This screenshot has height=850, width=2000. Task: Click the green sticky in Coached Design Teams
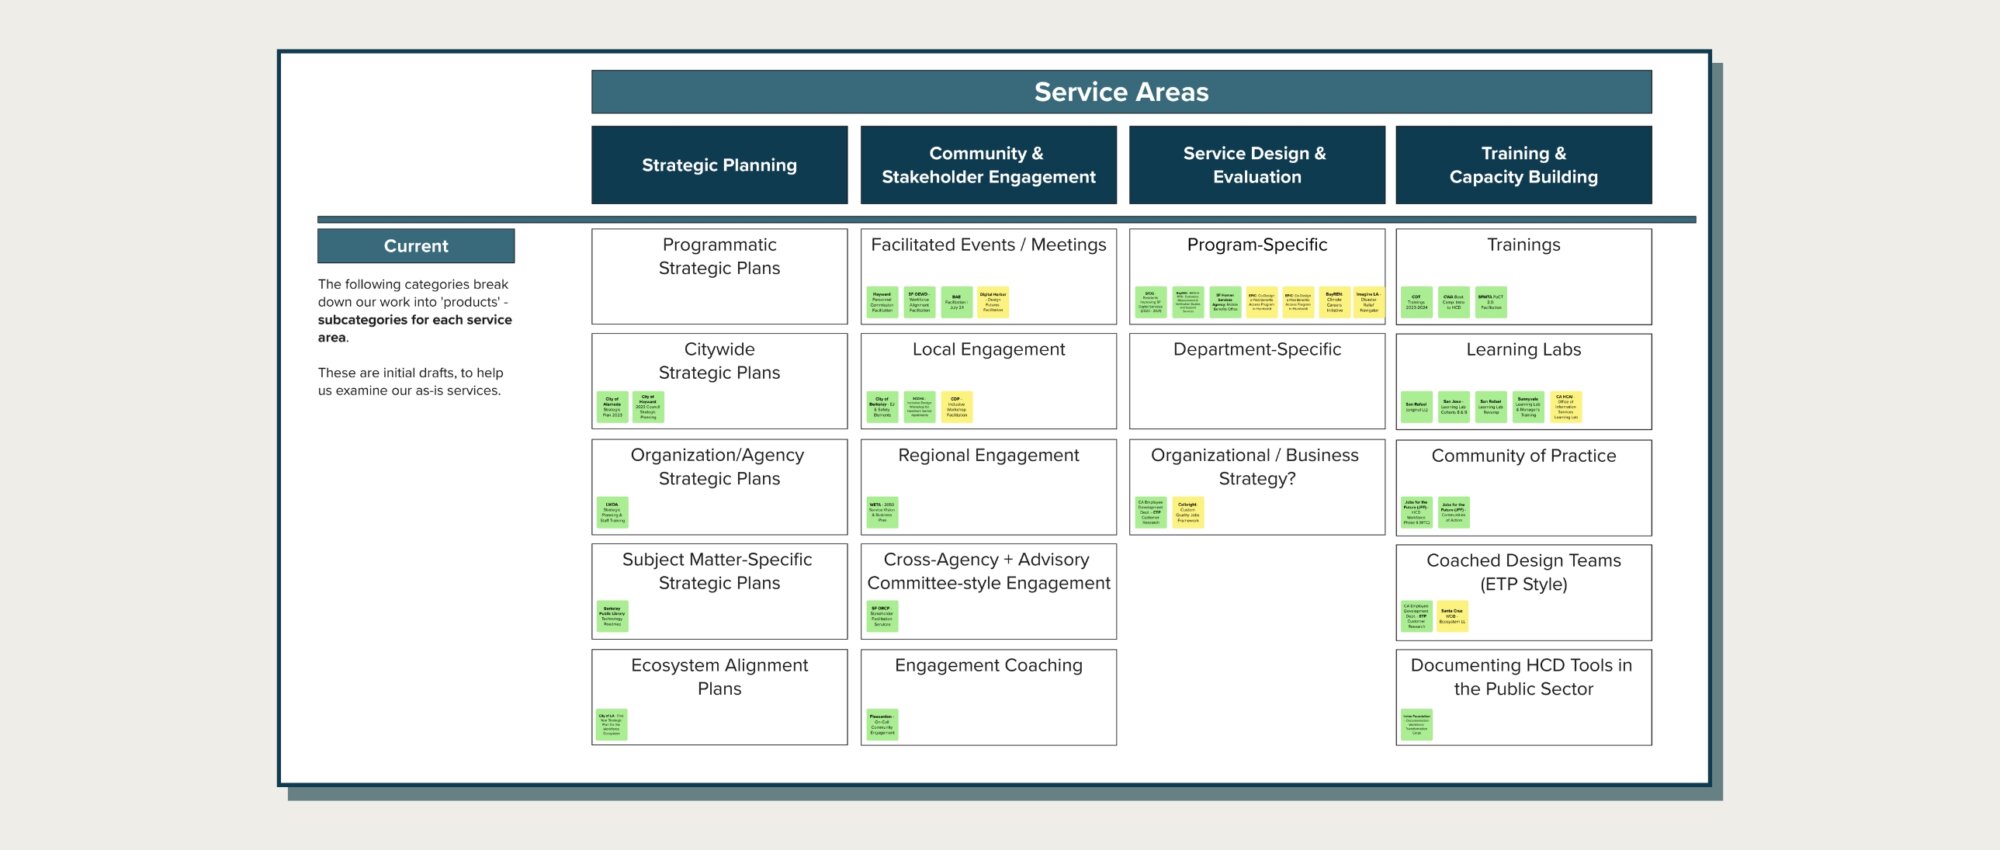(x=1416, y=617)
